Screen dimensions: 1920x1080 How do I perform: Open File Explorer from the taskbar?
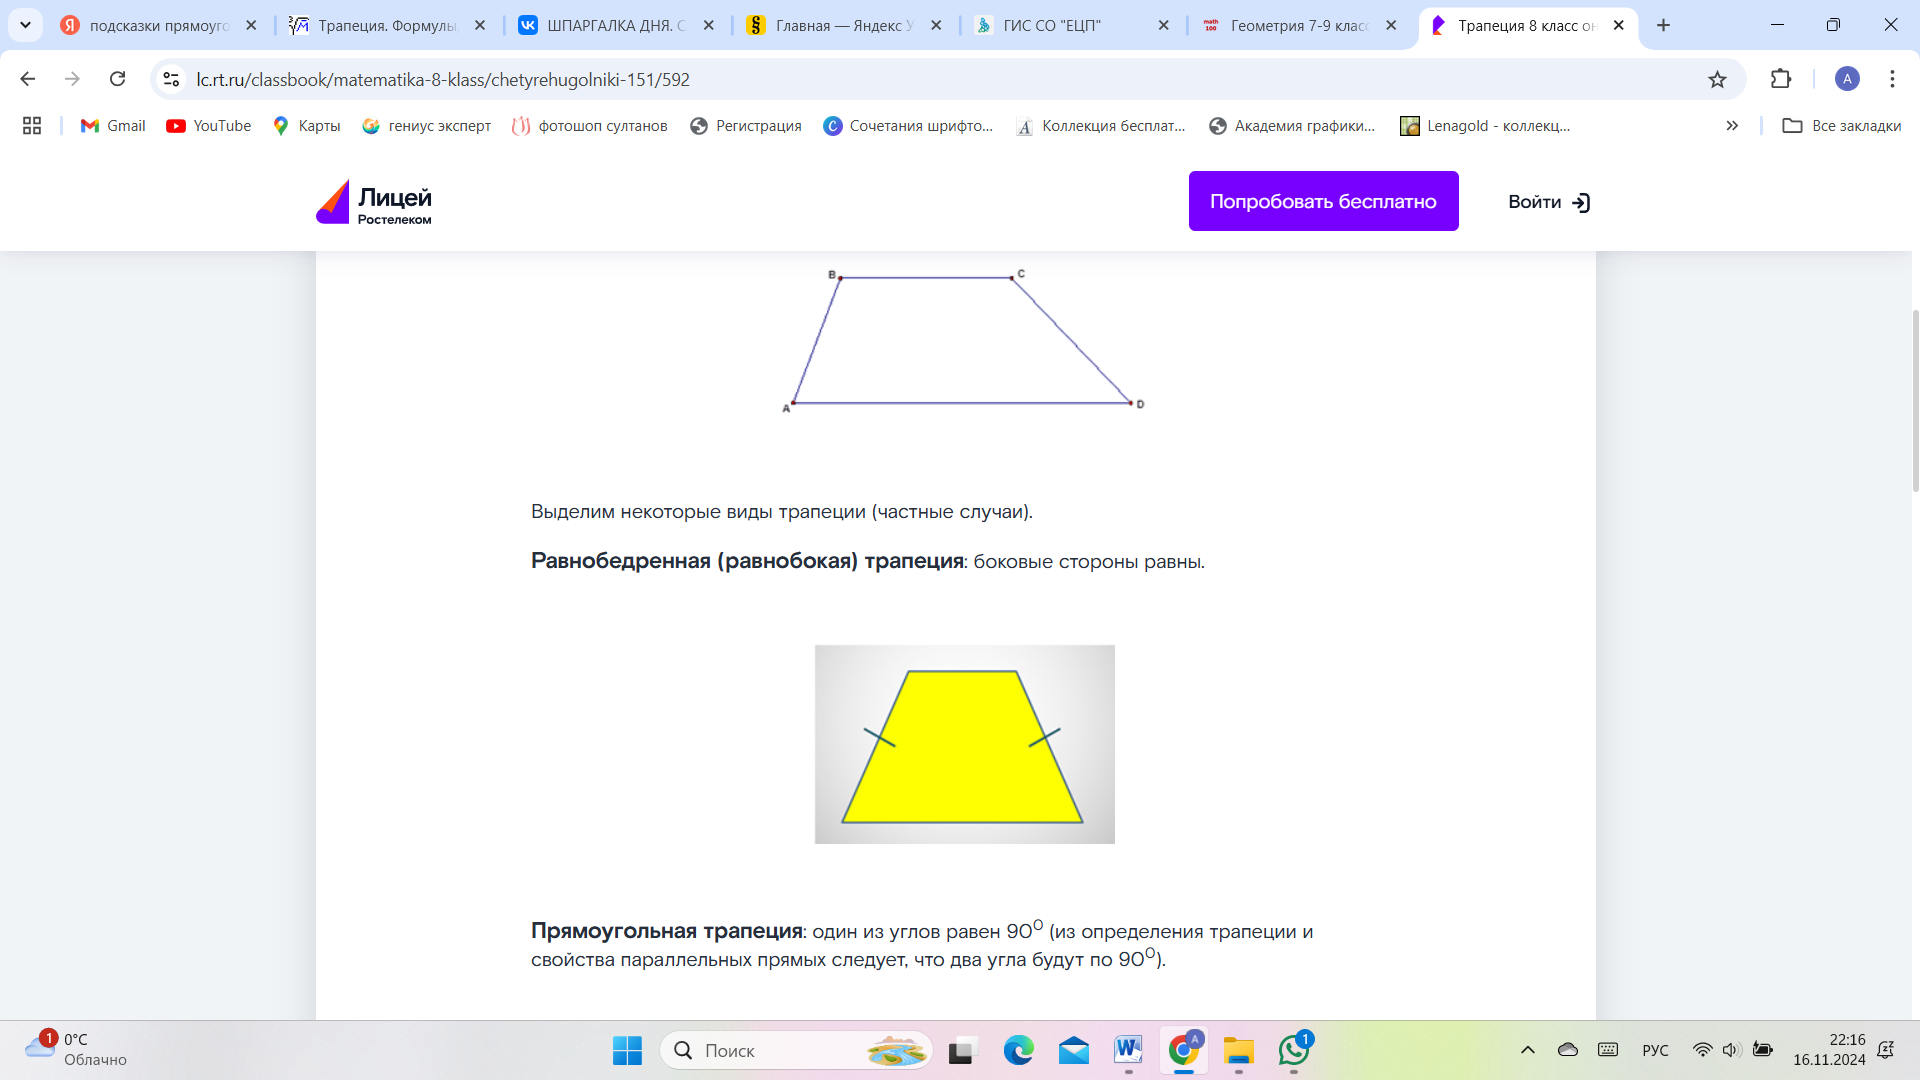coord(1238,1050)
